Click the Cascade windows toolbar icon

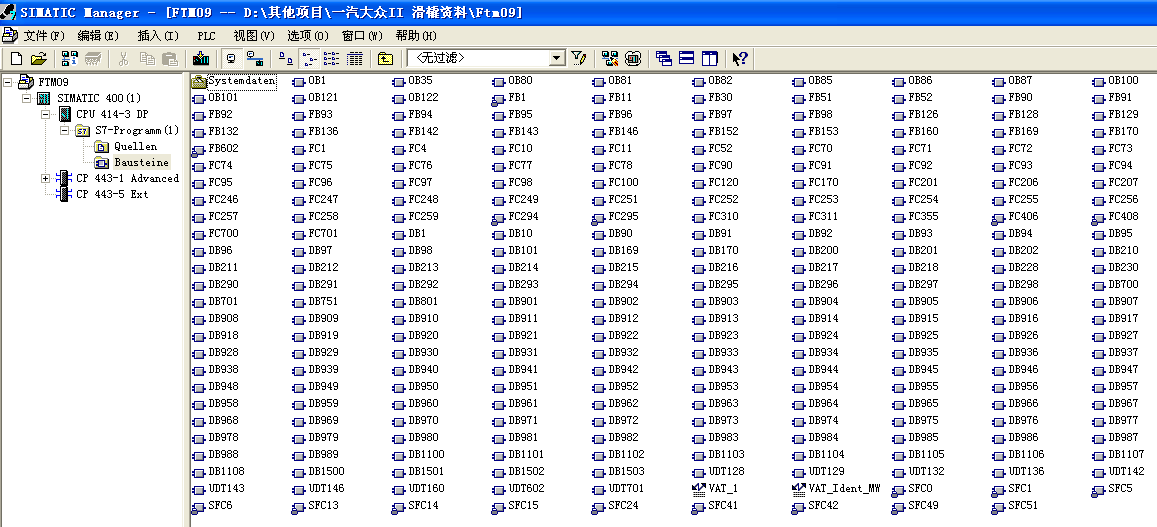pyautogui.click(x=663, y=59)
